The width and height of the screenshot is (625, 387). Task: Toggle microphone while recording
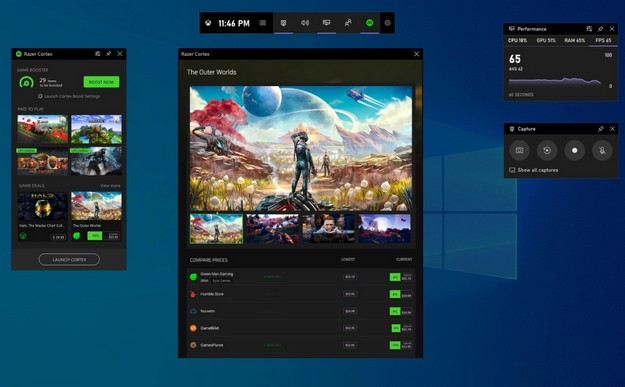tap(602, 150)
